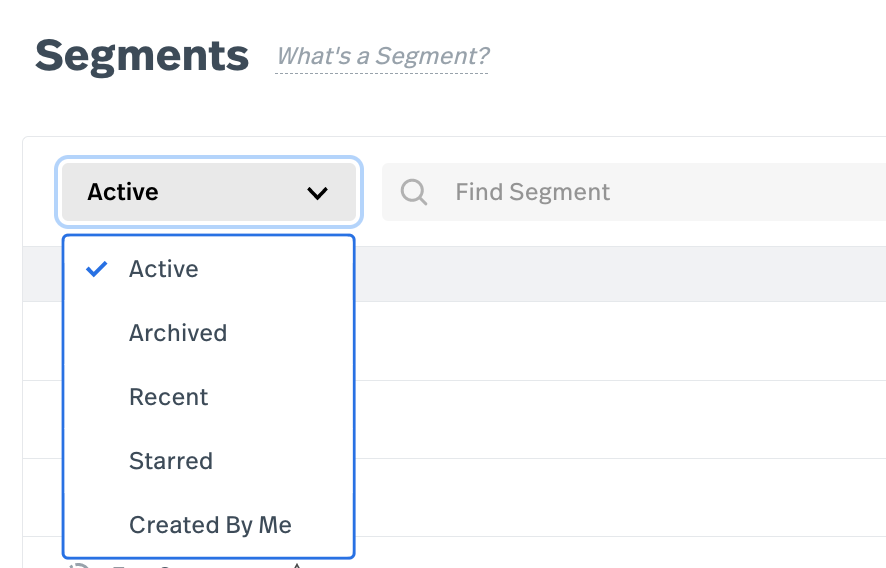This screenshot has width=886, height=568.
Task: Show only Starred segments
Action: (171, 461)
